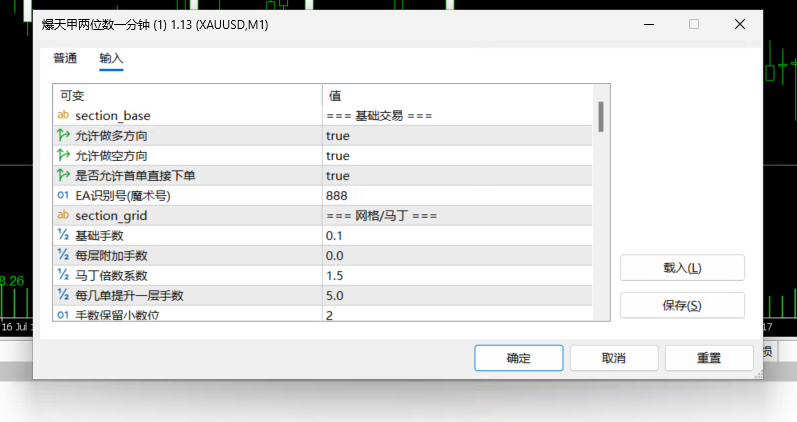Viewport: 797px width, 422px height.
Task: Select the 马丁倍数系数 row label
Action: pyautogui.click(x=111, y=276)
